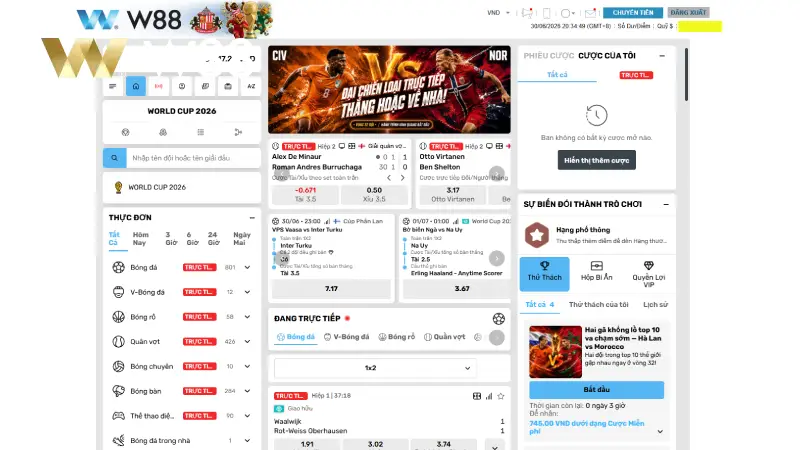Open the collapsed menu list icon
Viewport: 800px width, 450px height.
point(113,86)
